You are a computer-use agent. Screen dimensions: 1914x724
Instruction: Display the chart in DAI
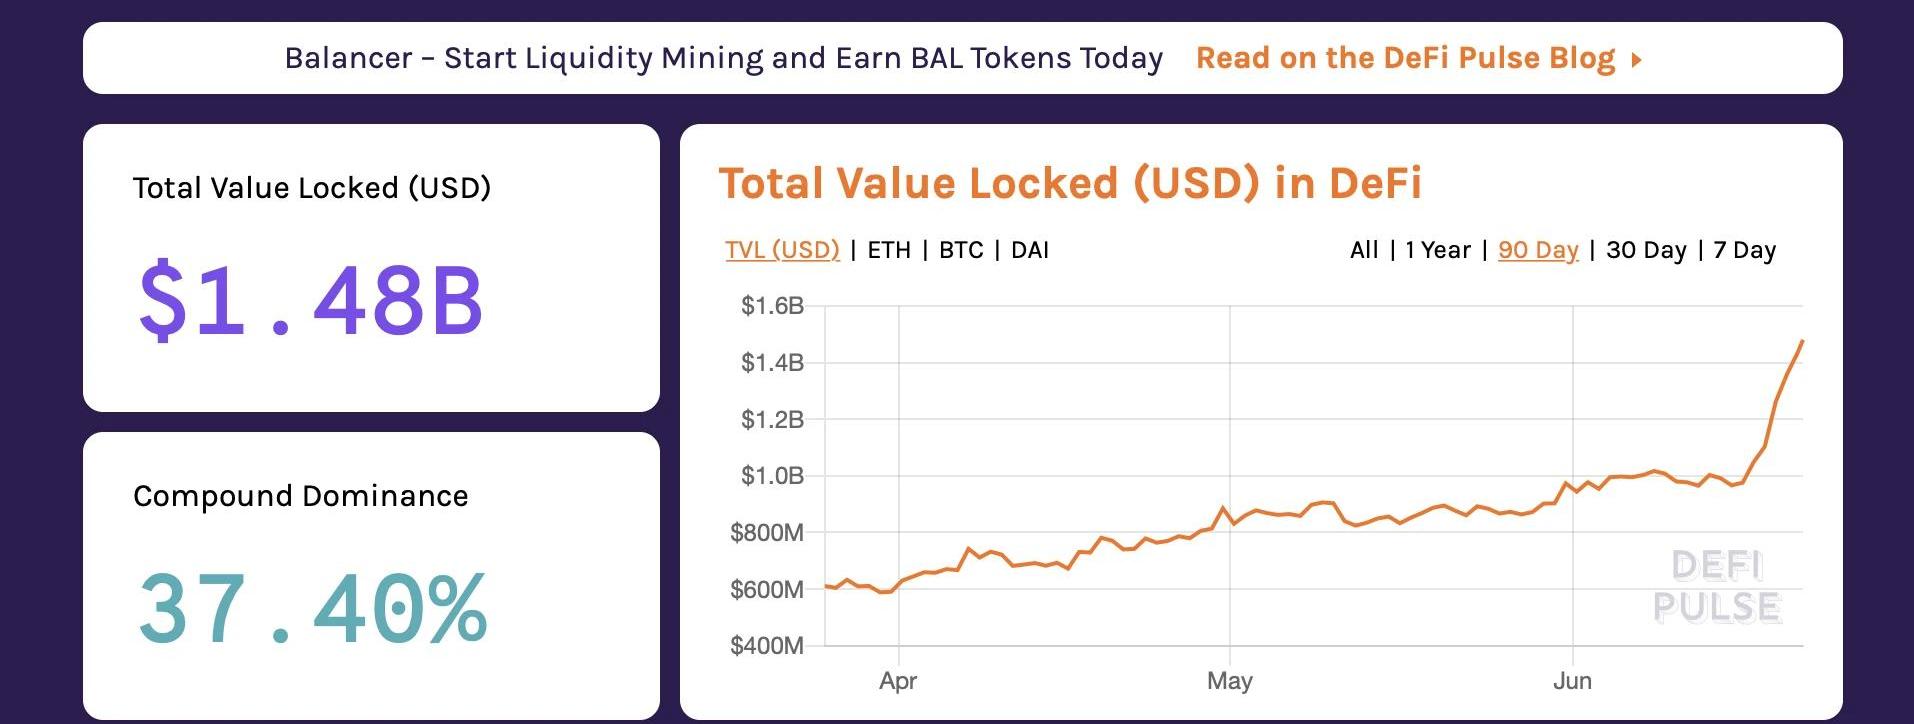pos(1030,250)
